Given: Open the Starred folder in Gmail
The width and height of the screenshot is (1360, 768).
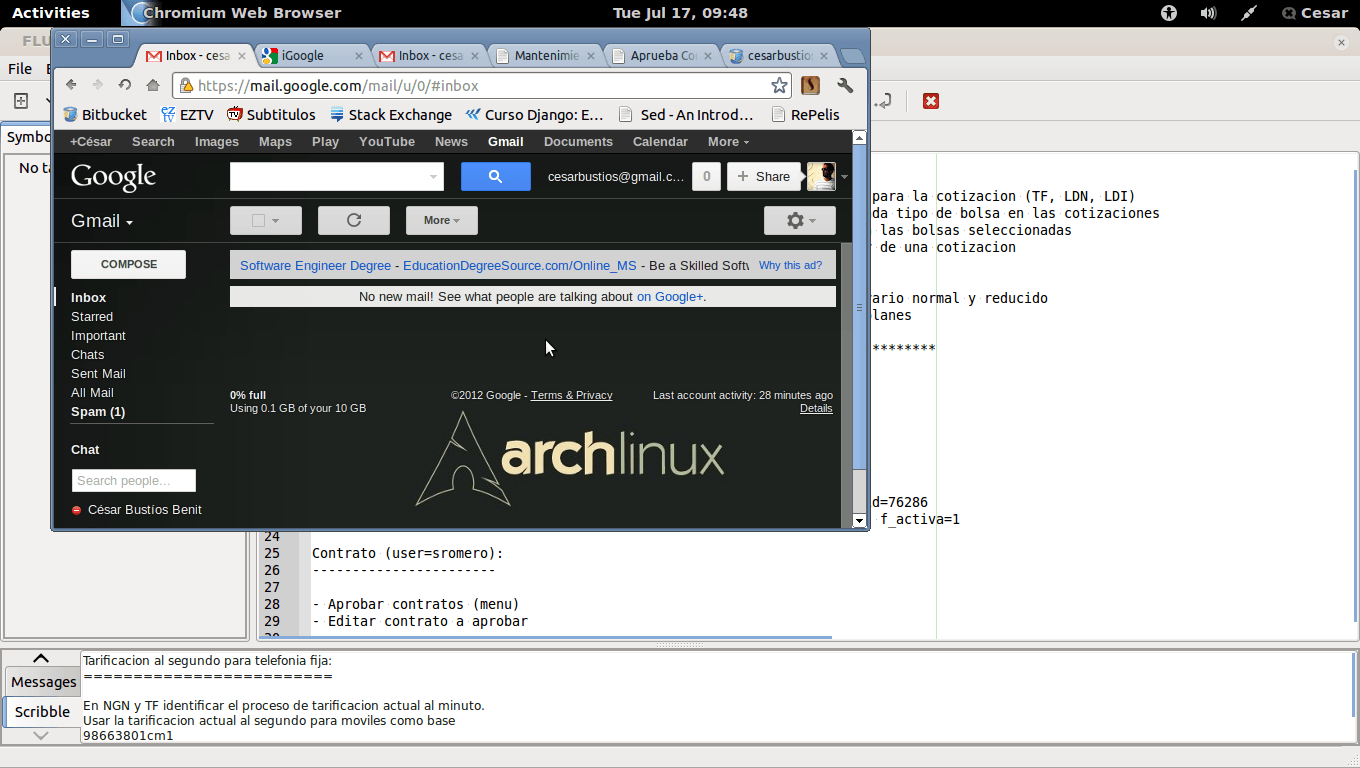Looking at the screenshot, I should coord(92,317).
